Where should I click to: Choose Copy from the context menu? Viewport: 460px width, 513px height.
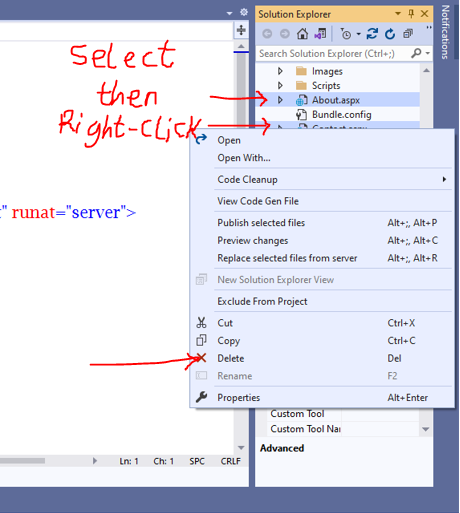(x=322, y=341)
